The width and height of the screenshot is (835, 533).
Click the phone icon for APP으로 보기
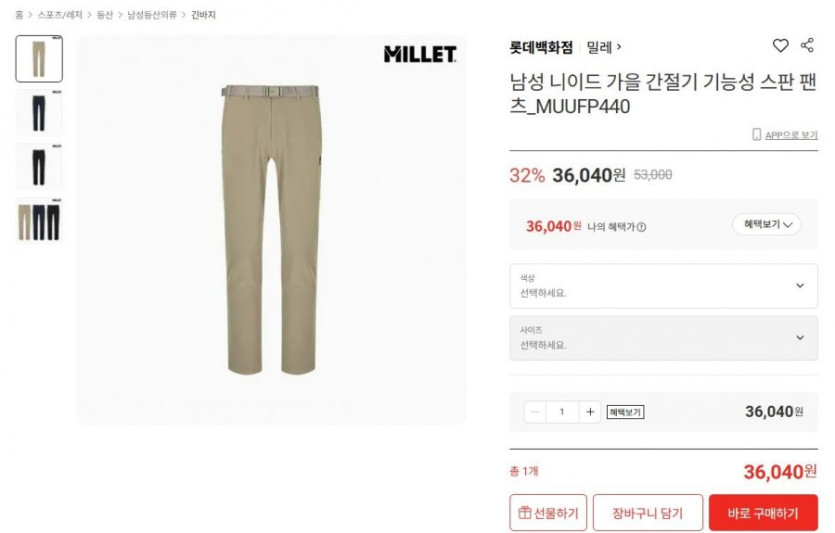tap(756, 134)
